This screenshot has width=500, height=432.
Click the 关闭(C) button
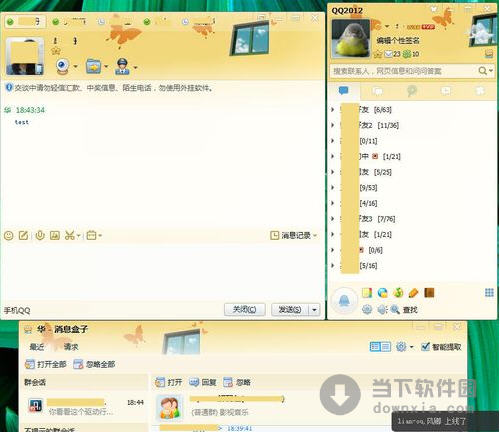(245, 310)
